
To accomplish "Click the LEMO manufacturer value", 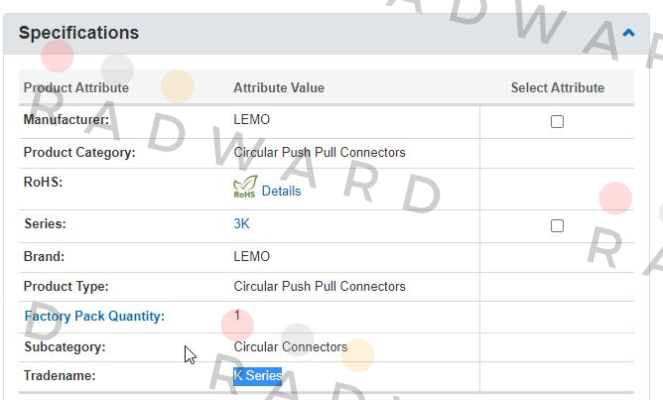I will click(x=251, y=120).
